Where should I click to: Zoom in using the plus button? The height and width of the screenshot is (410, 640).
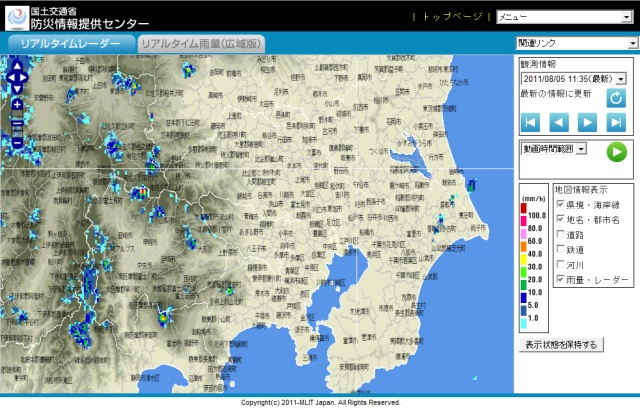[x=17, y=105]
